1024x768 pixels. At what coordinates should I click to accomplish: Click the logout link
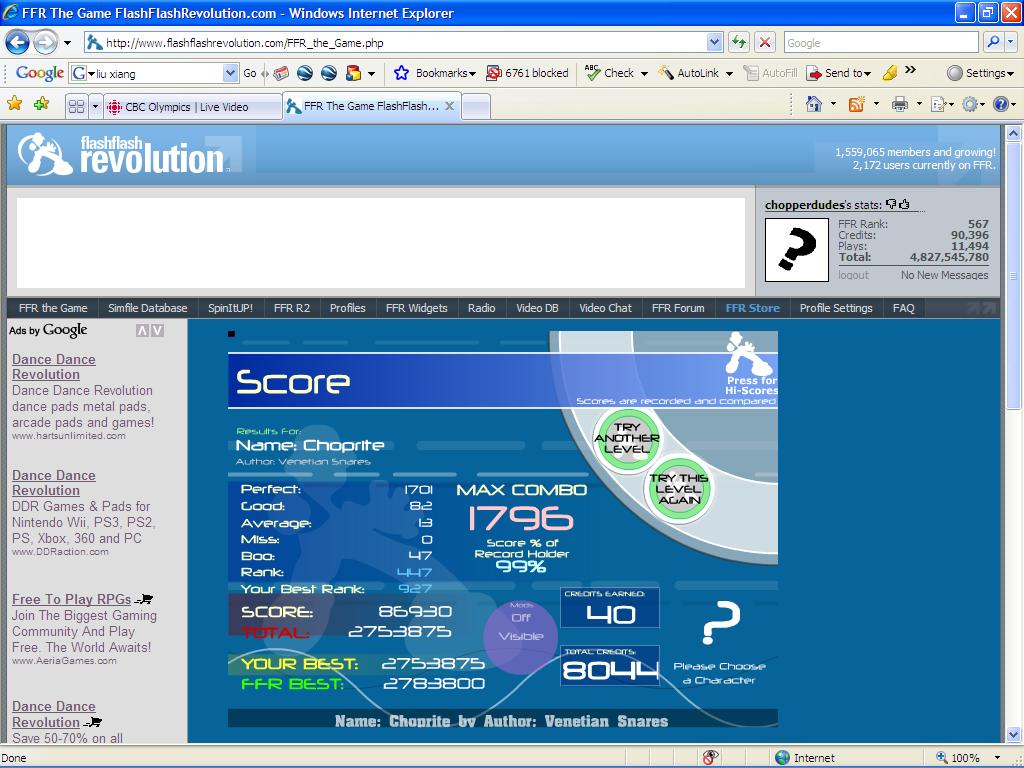coord(854,275)
